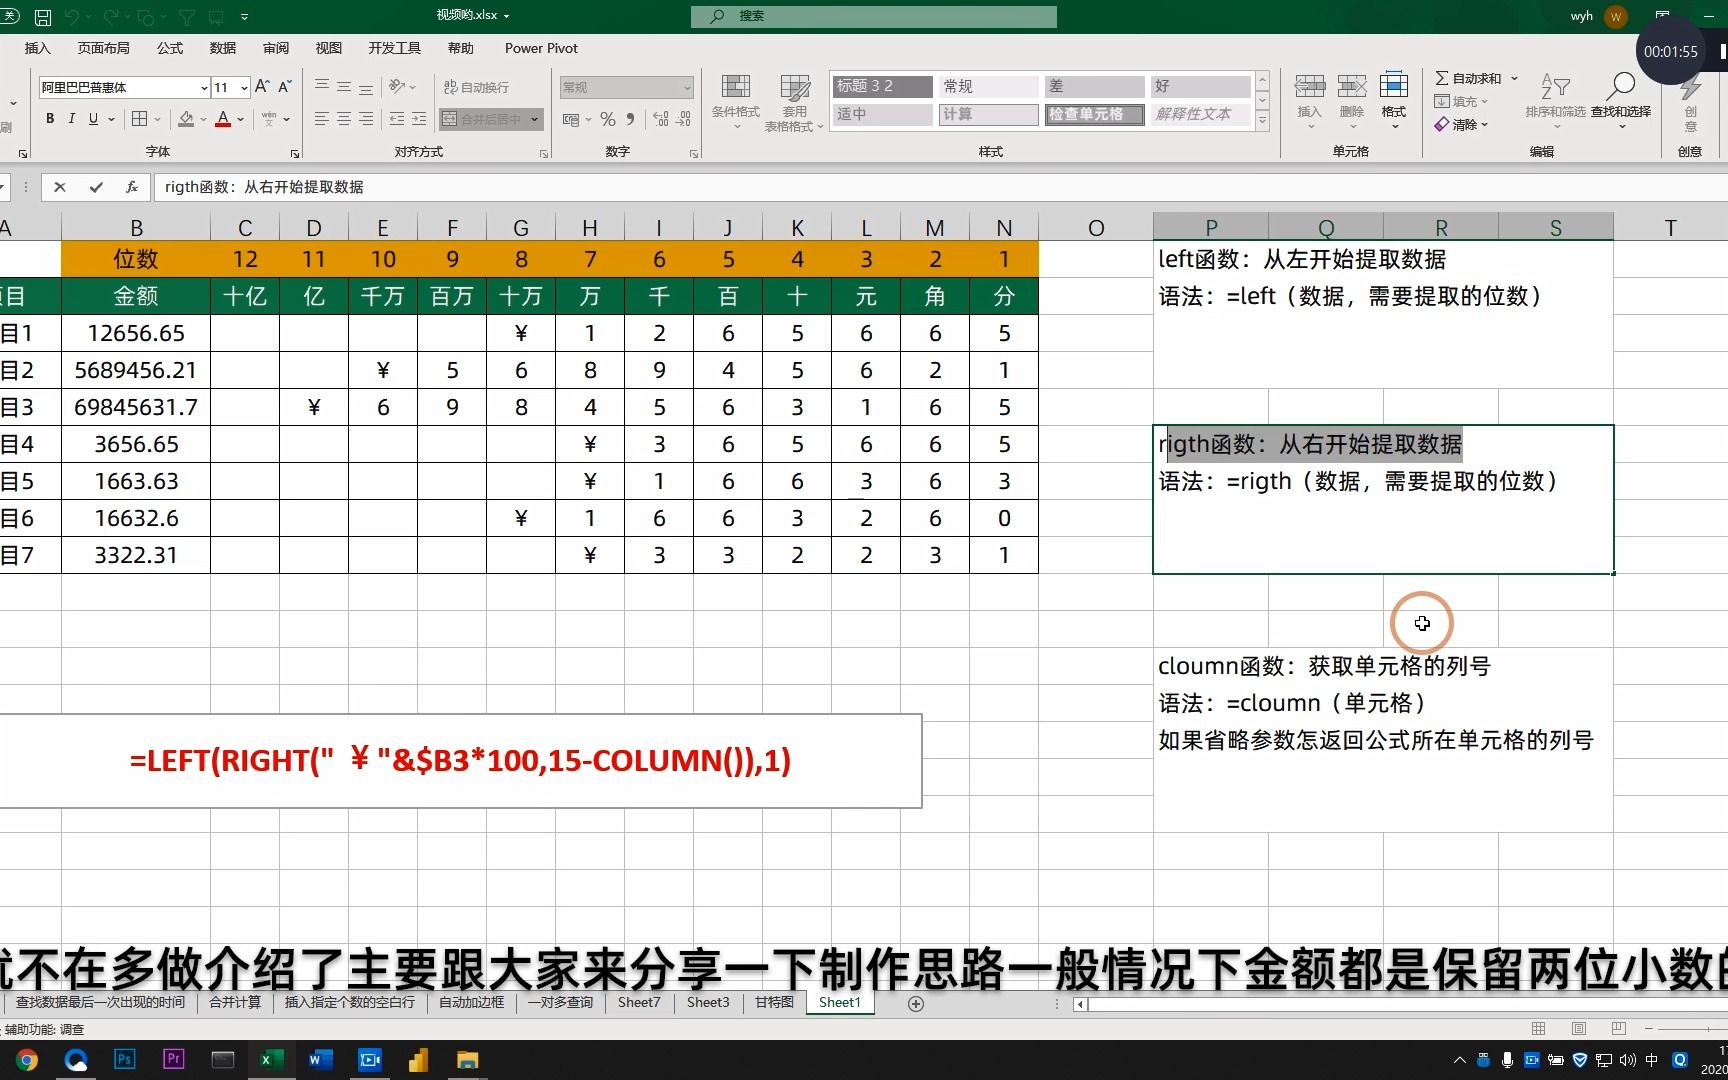Open the 公式 ribbon tab

coord(170,48)
